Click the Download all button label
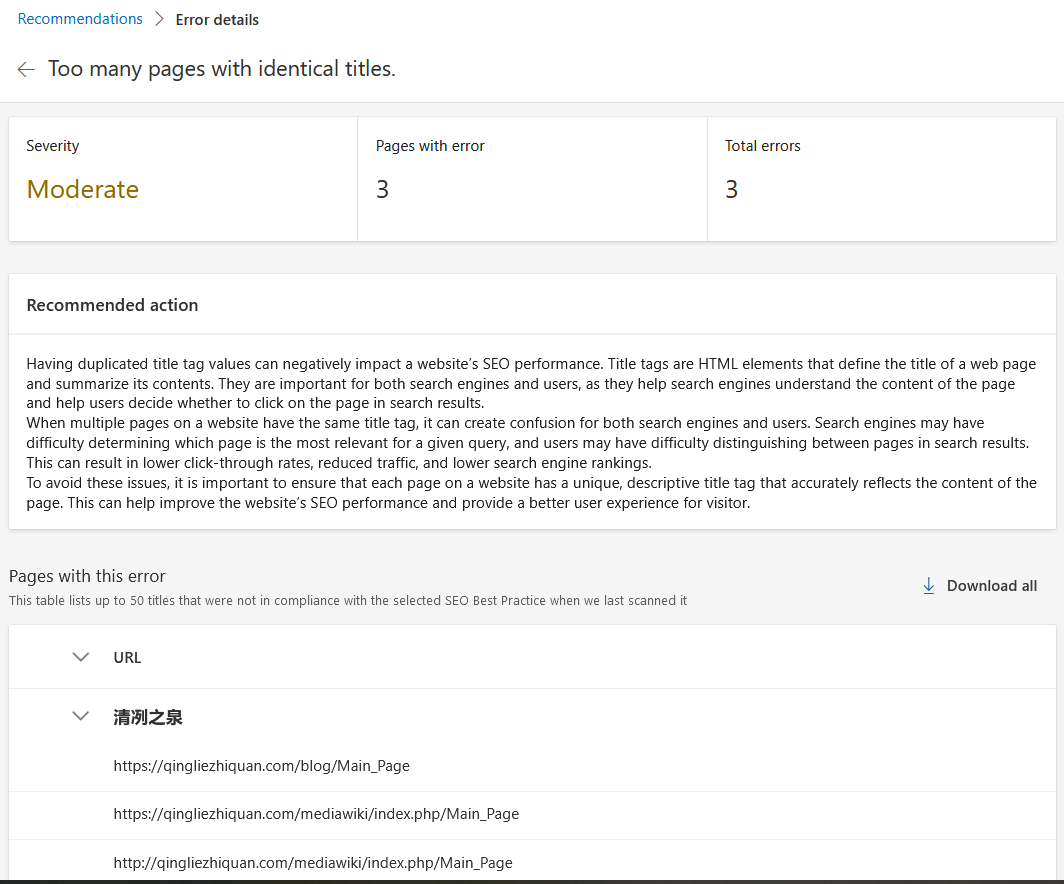1064x884 pixels. (991, 585)
